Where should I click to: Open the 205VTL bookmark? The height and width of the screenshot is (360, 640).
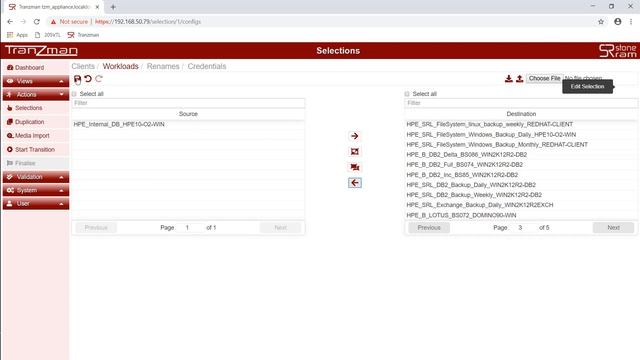click(47, 35)
